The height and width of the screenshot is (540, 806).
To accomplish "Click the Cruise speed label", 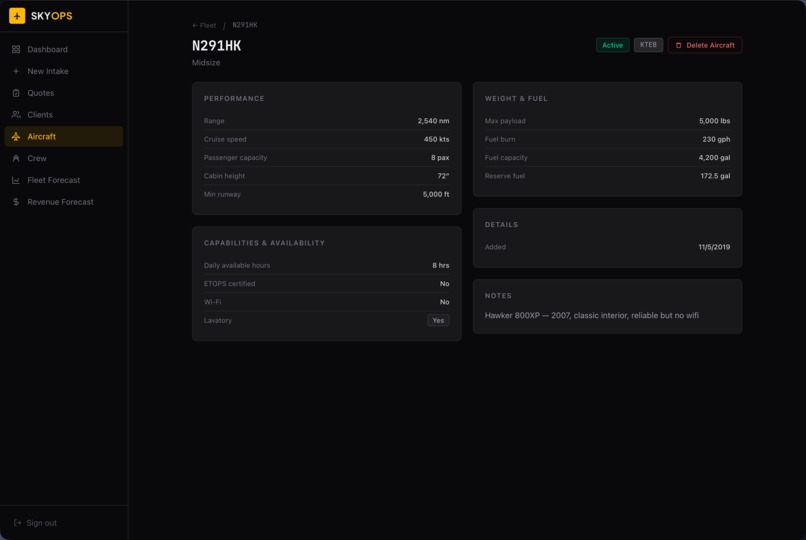I will pos(225,139).
